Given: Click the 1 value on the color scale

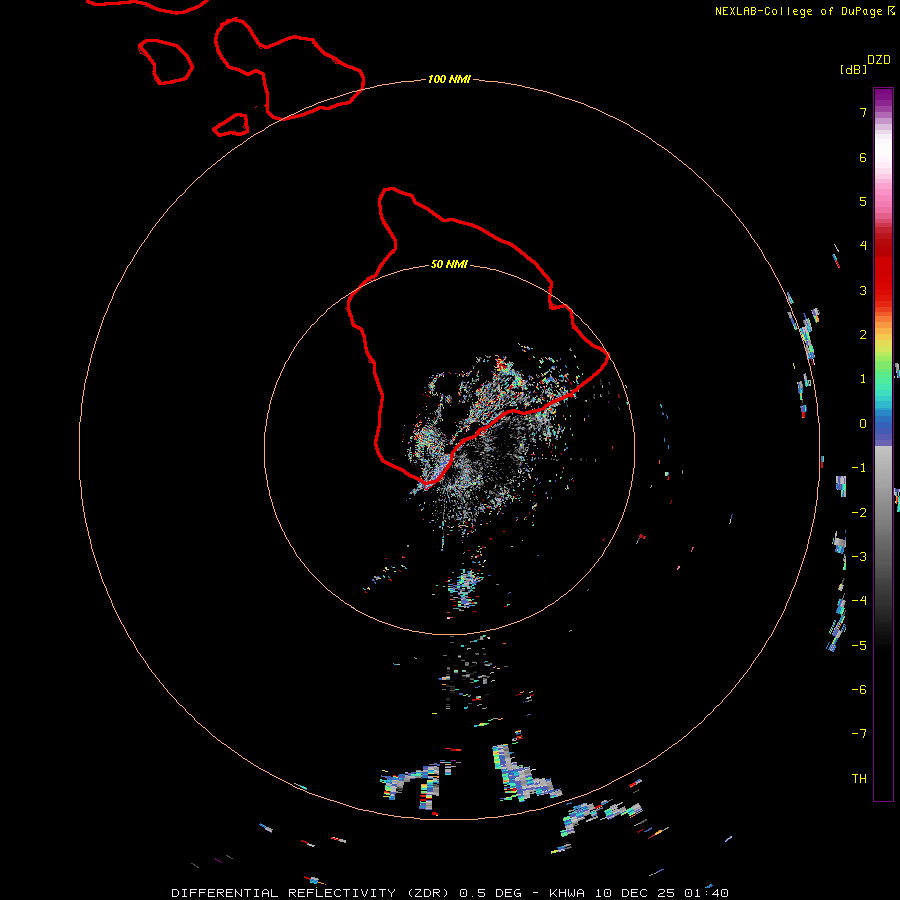Looking at the screenshot, I should 863,379.
